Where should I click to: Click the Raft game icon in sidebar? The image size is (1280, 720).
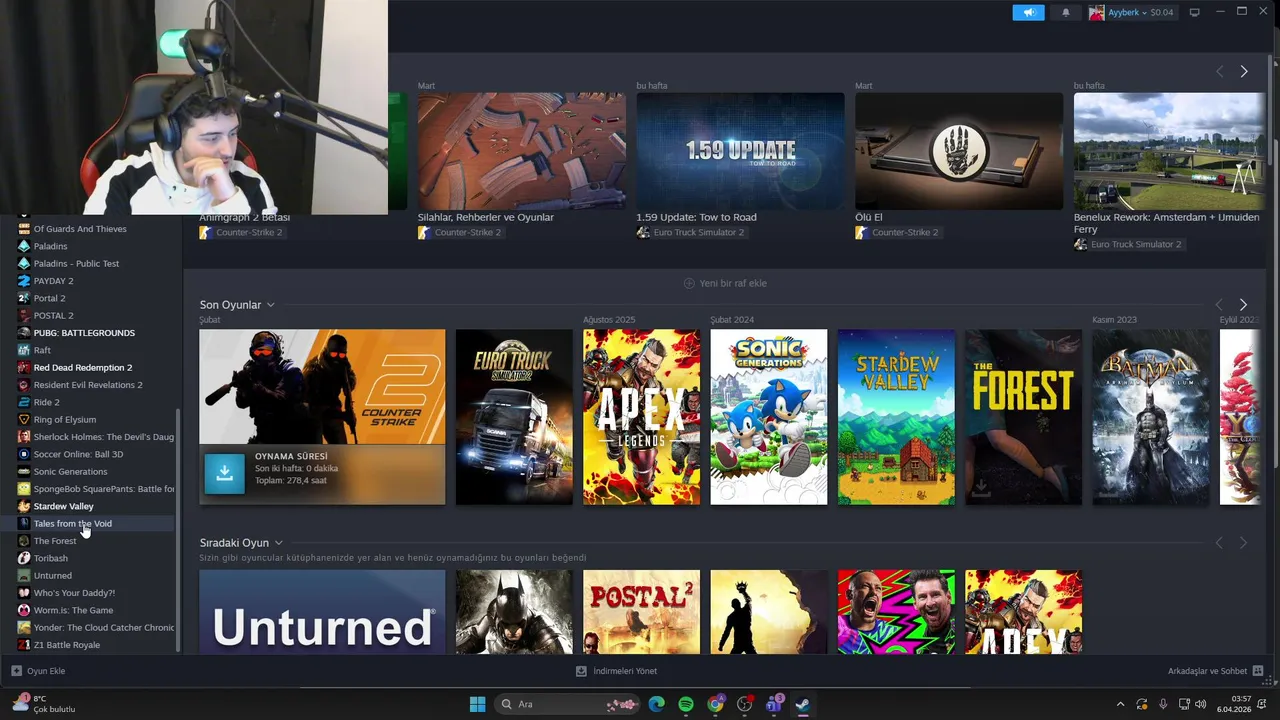[x=24, y=350]
